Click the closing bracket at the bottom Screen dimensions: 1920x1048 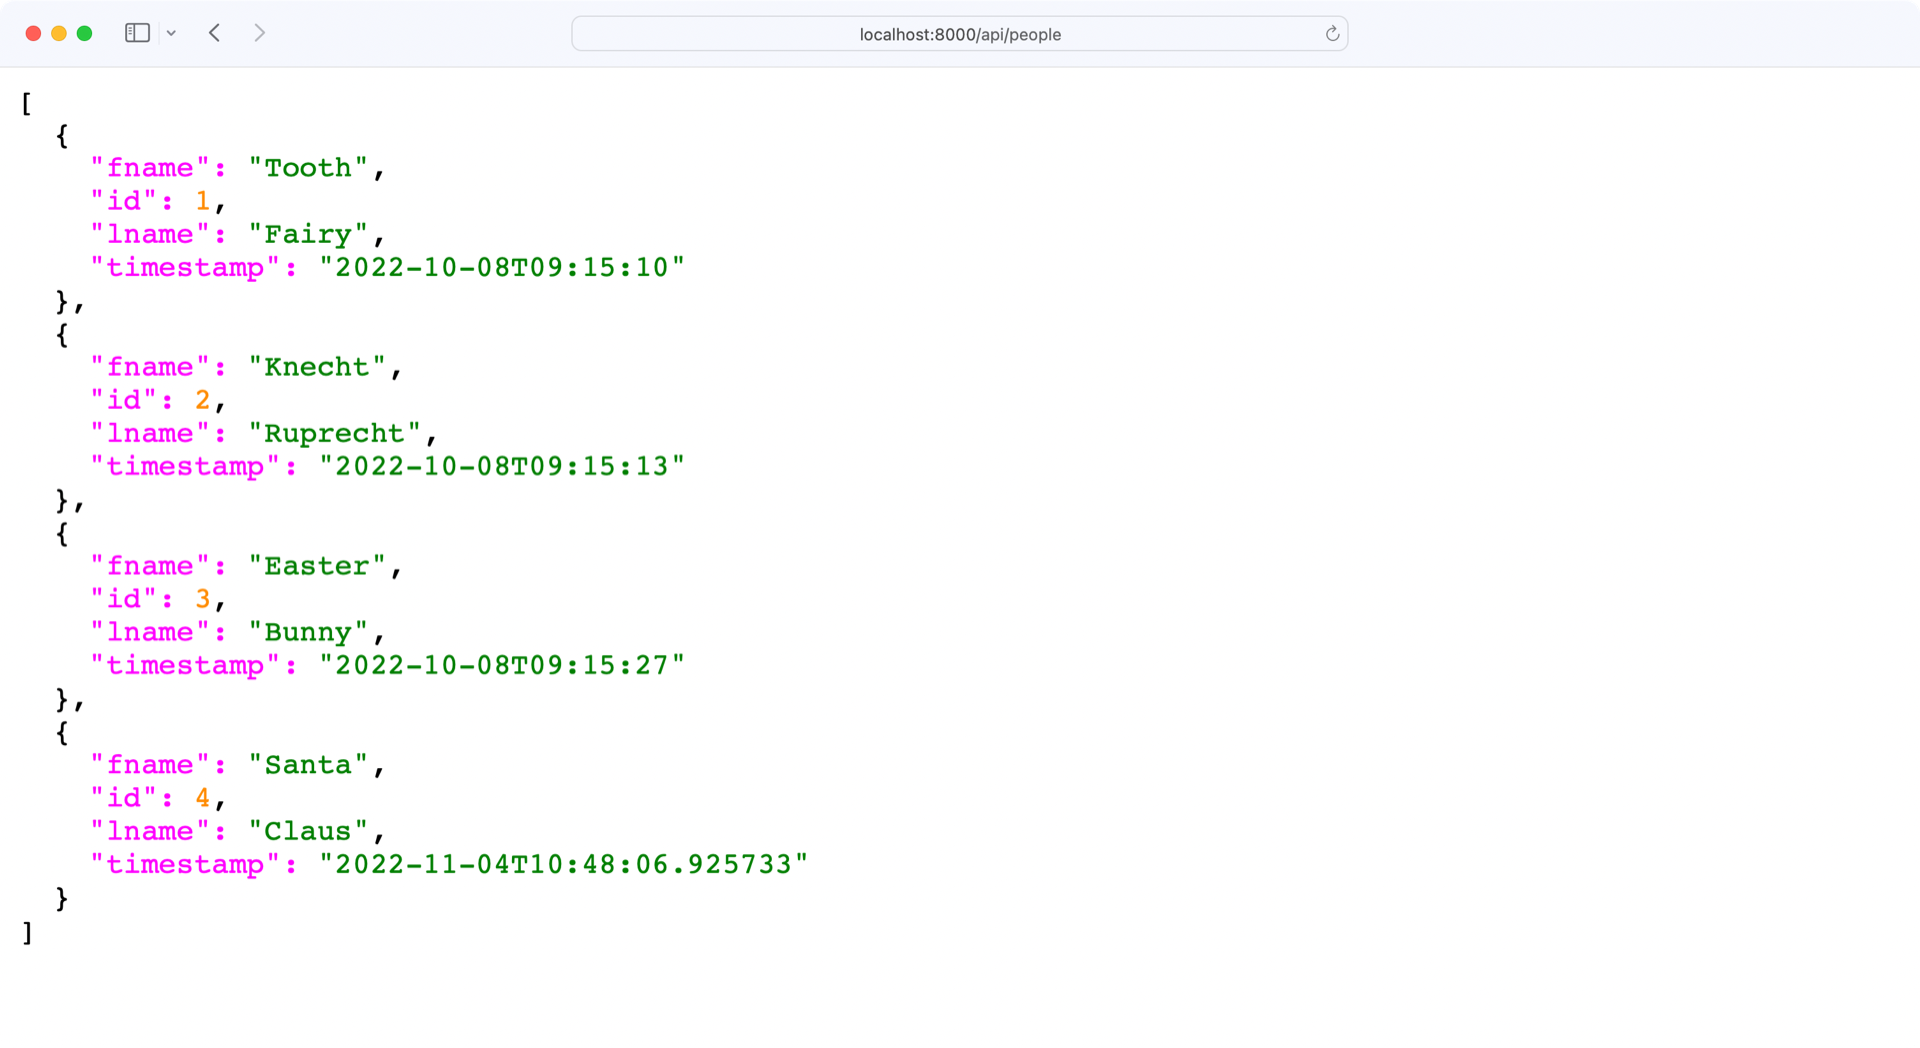pos(26,932)
